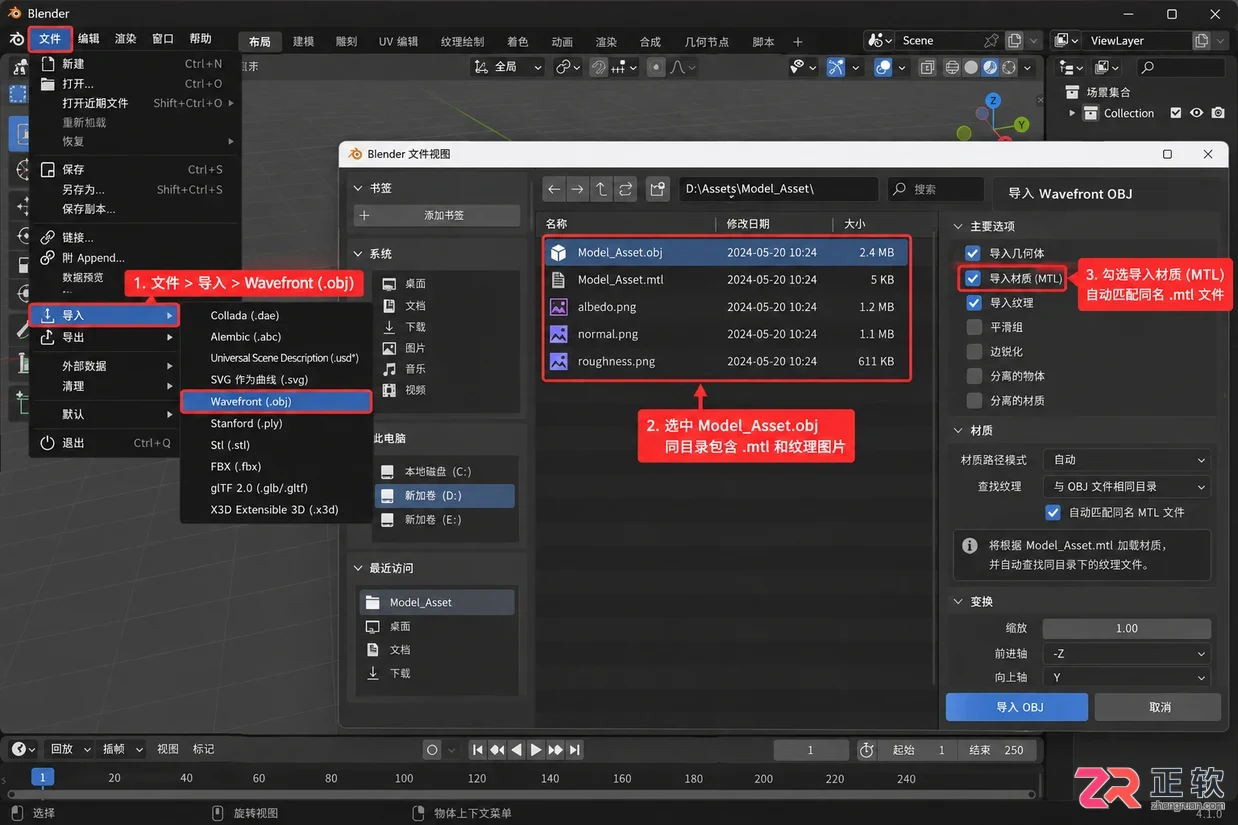Toggle proportional editing icon
Screen dimensions: 1238x825
coord(656,67)
